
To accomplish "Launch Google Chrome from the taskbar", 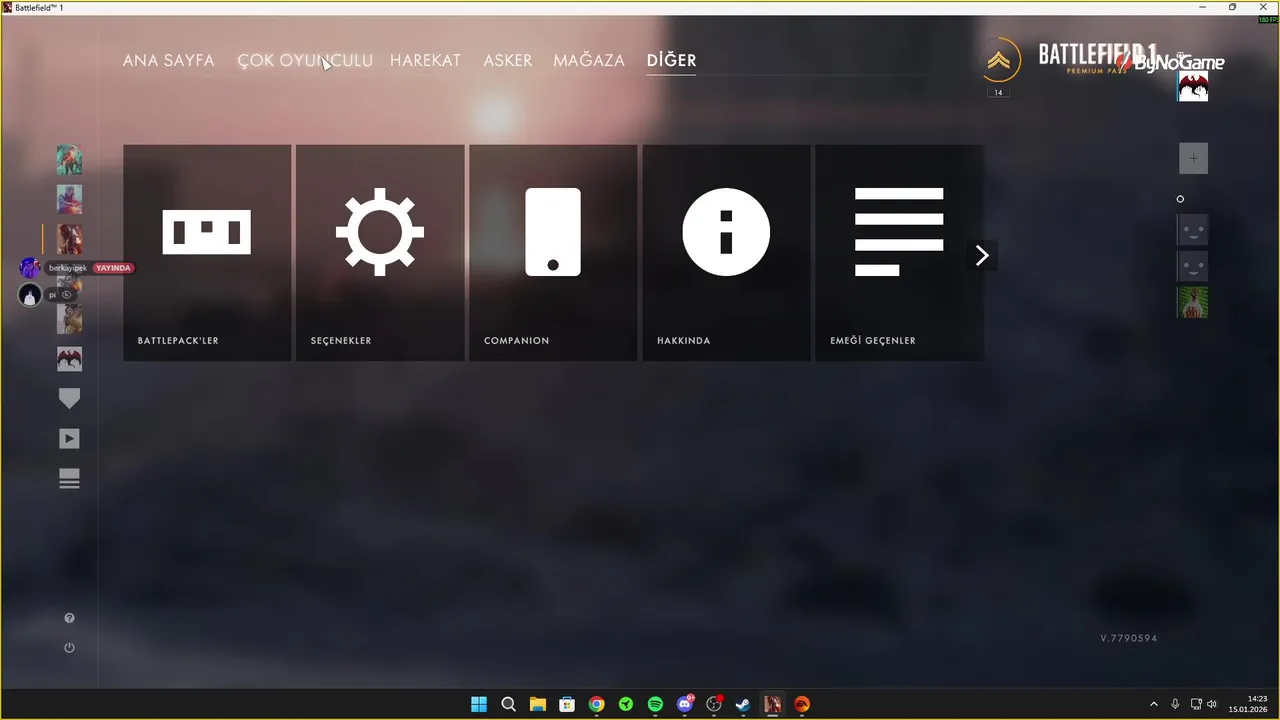I will [x=596, y=704].
